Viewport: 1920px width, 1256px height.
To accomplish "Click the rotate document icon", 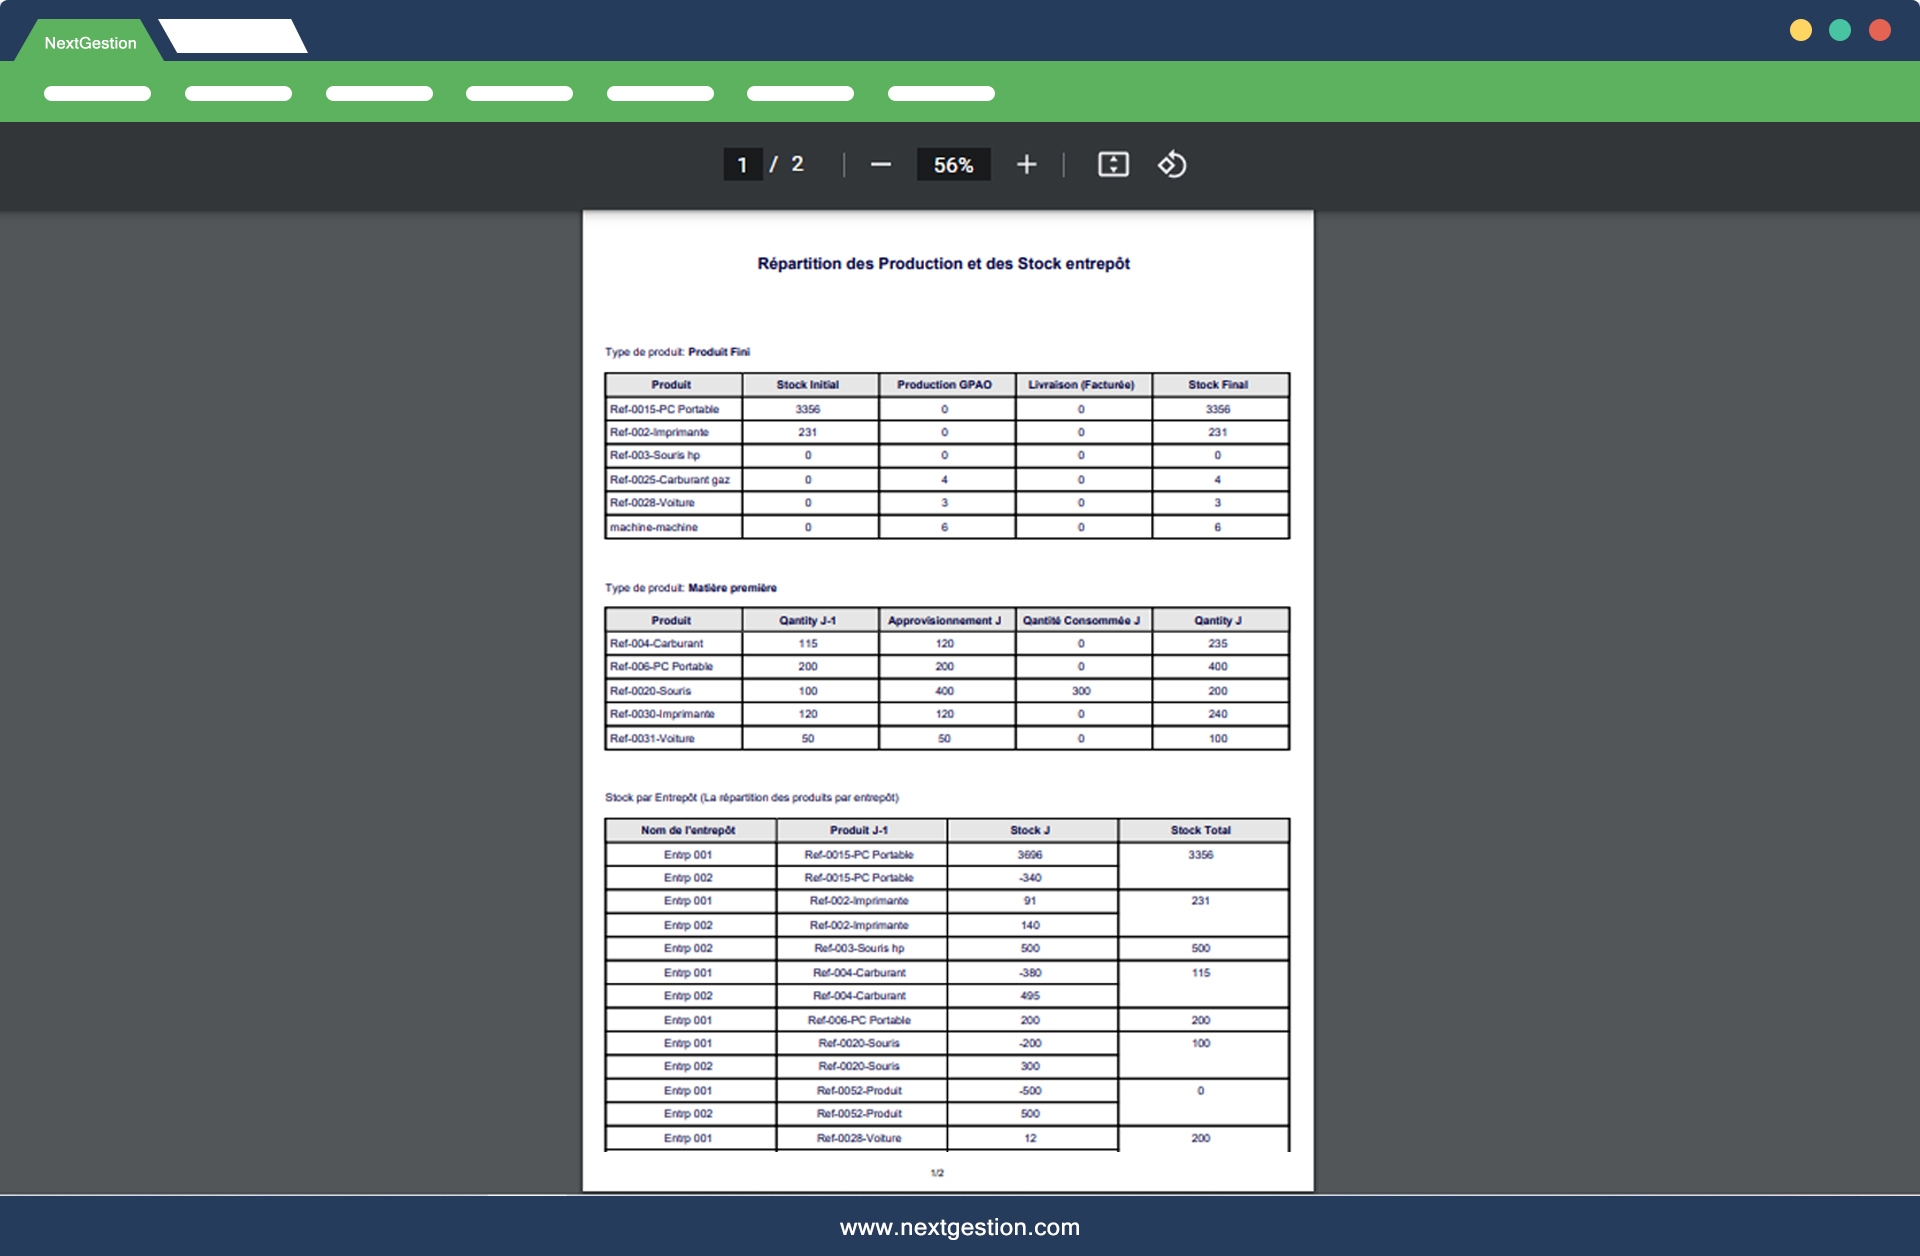I will (x=1172, y=165).
